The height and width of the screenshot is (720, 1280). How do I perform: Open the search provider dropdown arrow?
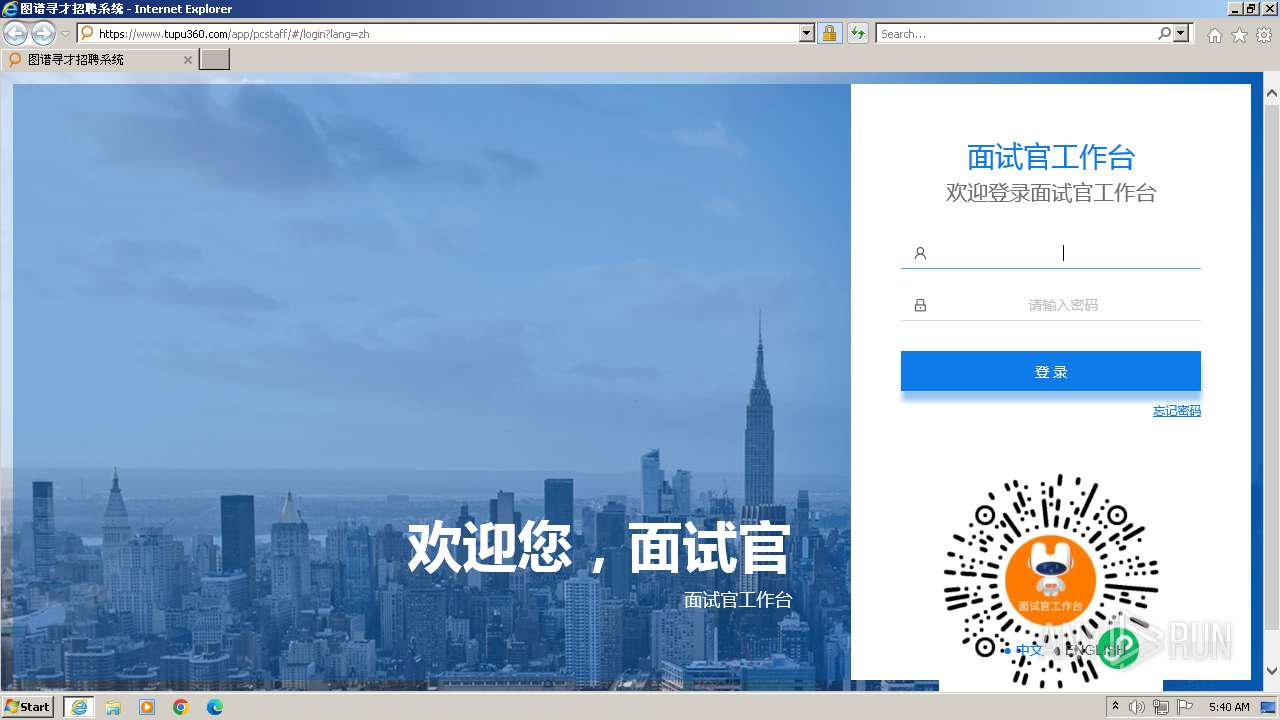1181,33
